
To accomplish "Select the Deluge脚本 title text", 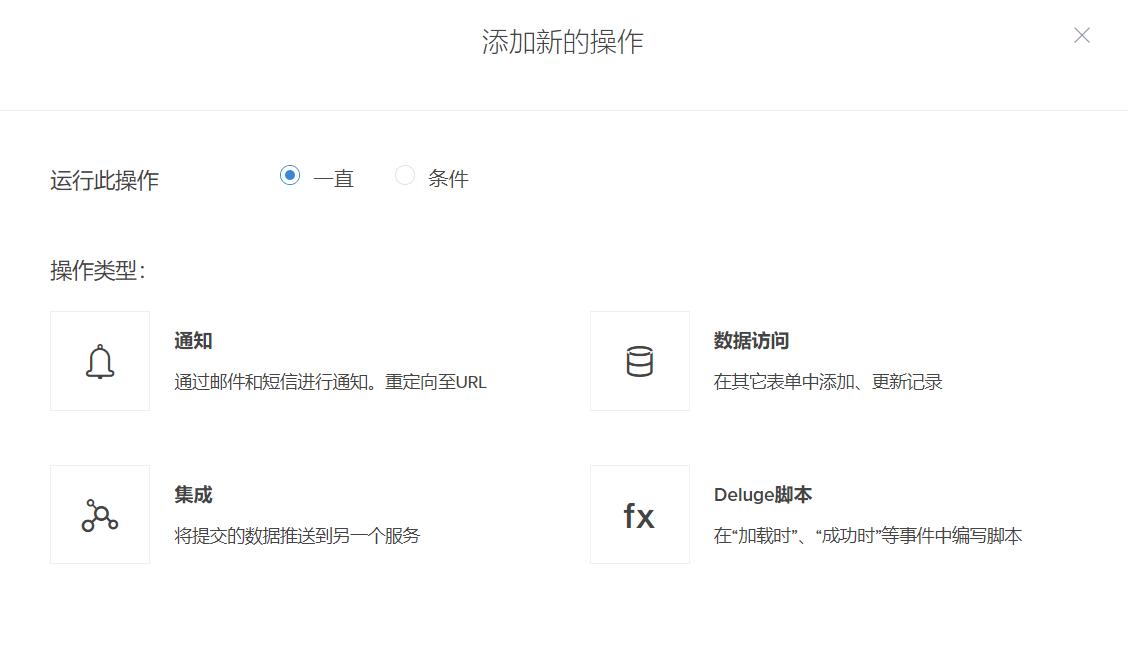I will click(x=762, y=495).
